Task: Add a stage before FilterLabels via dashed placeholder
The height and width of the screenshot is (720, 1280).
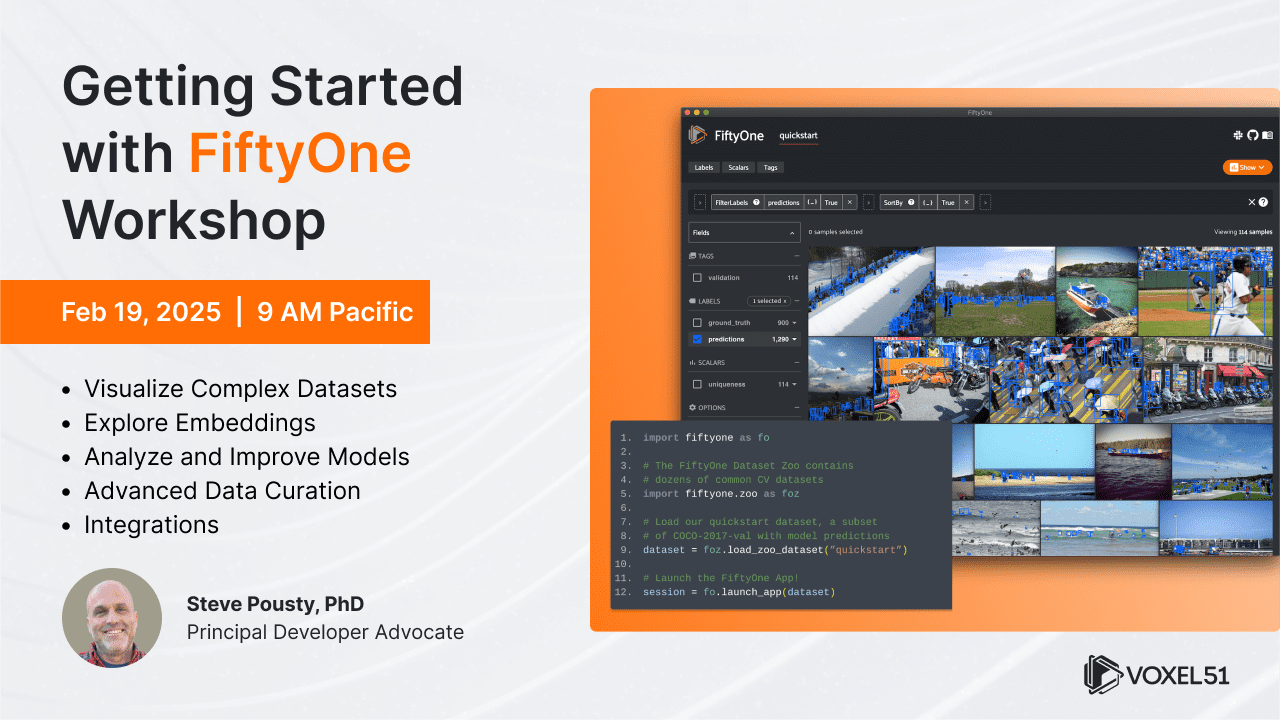Action: pyautogui.click(x=700, y=202)
